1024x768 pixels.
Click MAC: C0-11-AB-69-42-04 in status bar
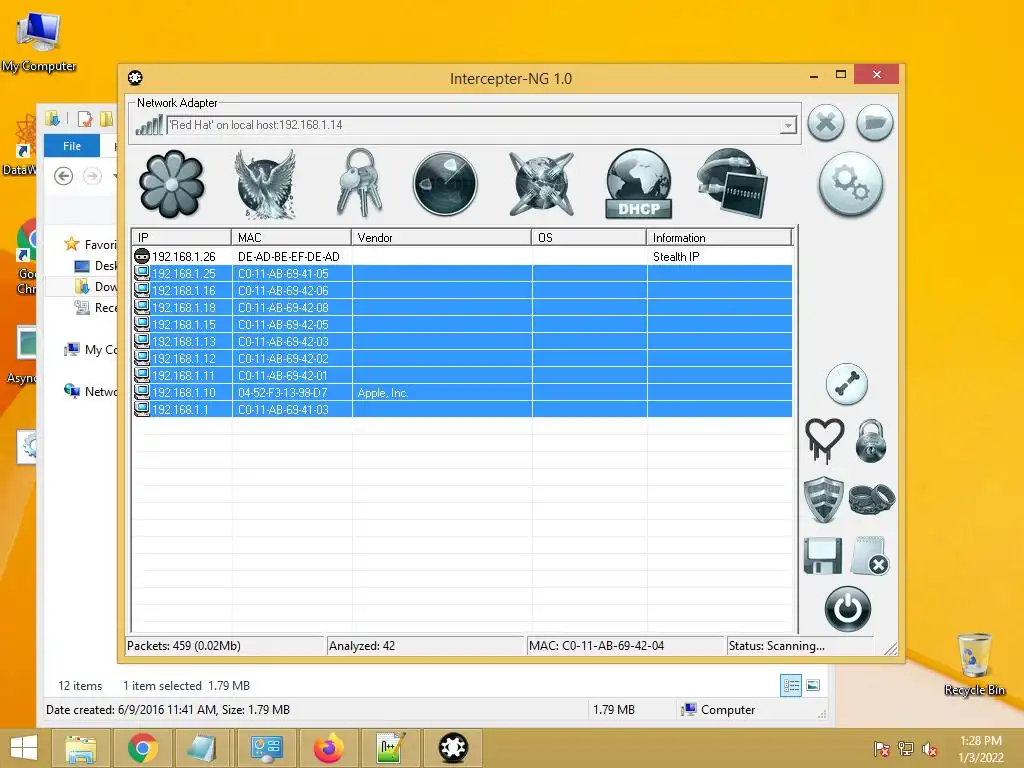click(x=625, y=646)
